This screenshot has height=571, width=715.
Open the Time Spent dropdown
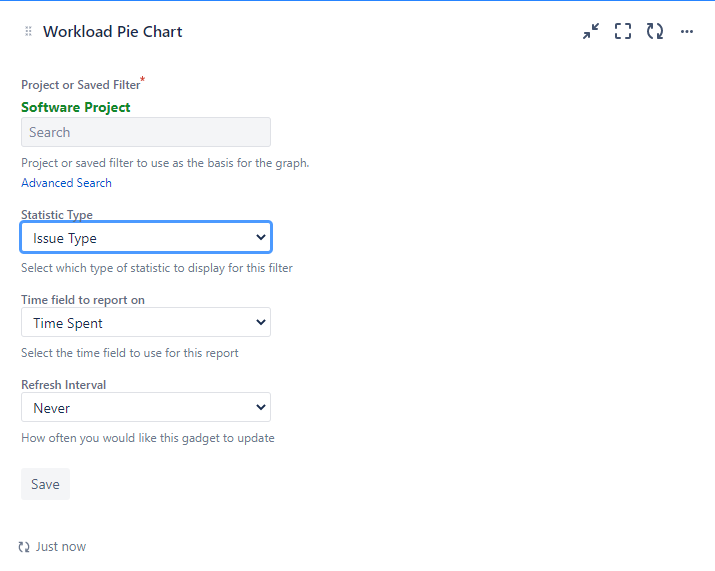(146, 322)
